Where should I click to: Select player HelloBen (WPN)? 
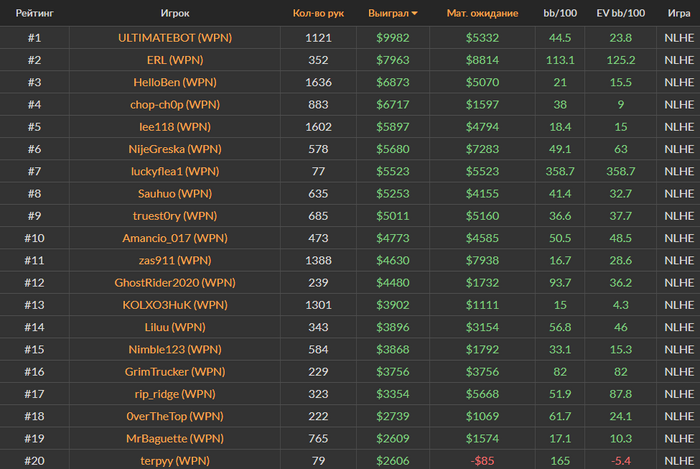pyautogui.click(x=175, y=83)
